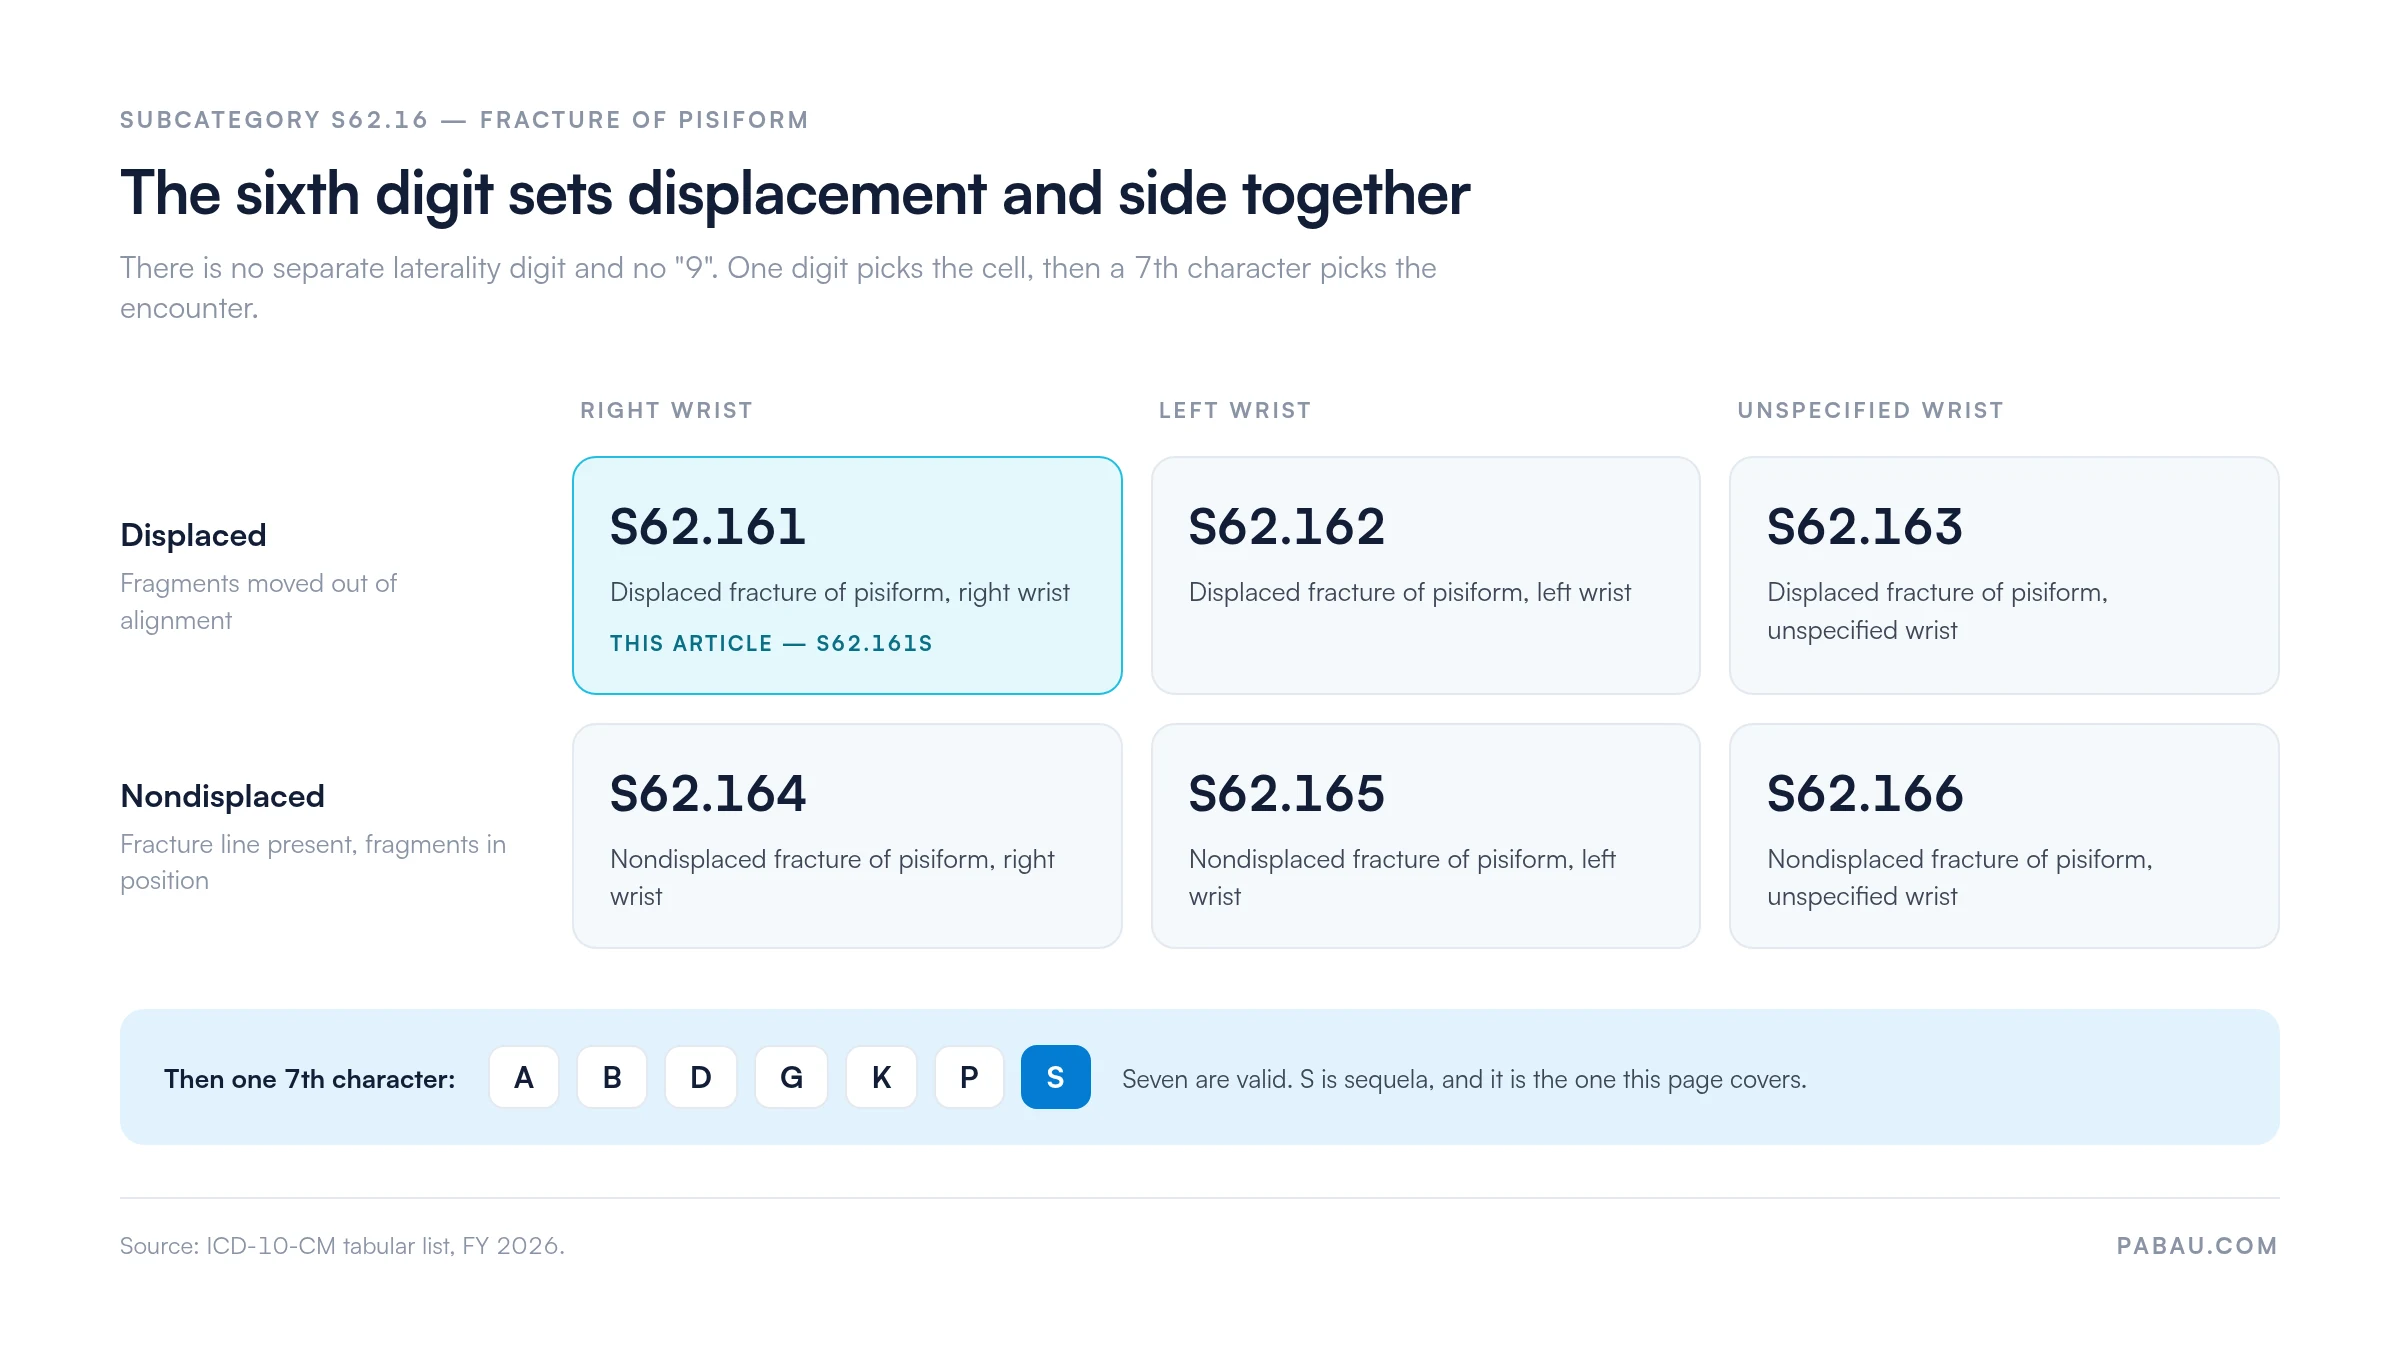Choose the 7th character K chip
This screenshot has width=2400, height=1356.
coord(881,1077)
